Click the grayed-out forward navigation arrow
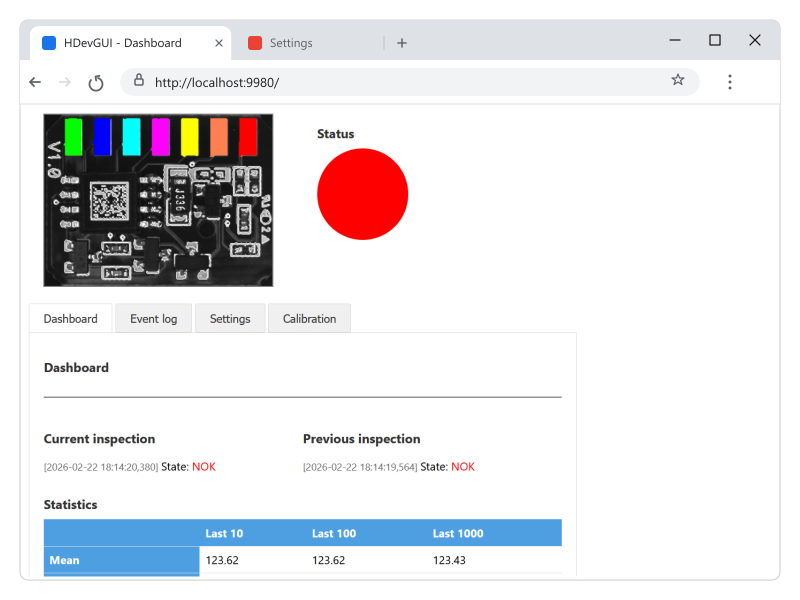The height and width of the screenshot is (600, 800). [x=64, y=82]
